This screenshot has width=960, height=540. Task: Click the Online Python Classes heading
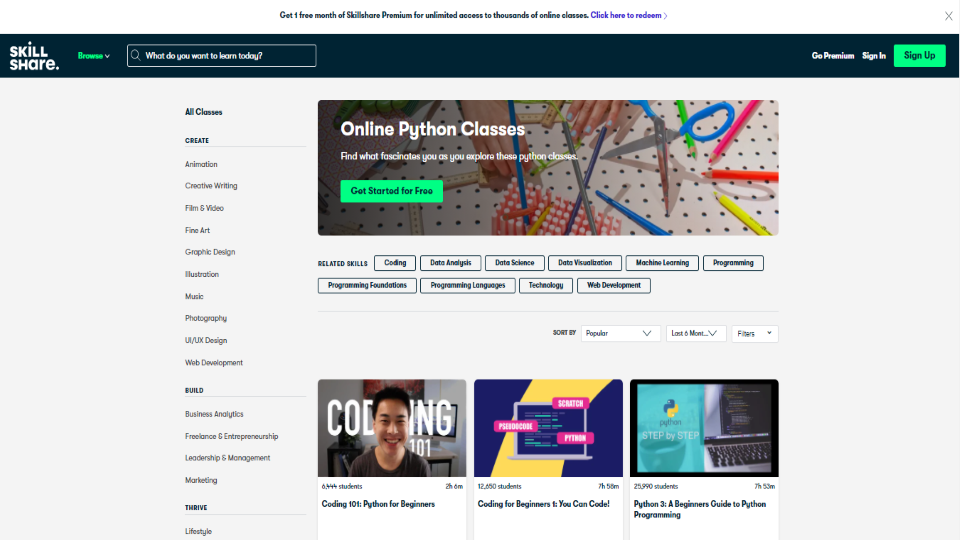(433, 129)
